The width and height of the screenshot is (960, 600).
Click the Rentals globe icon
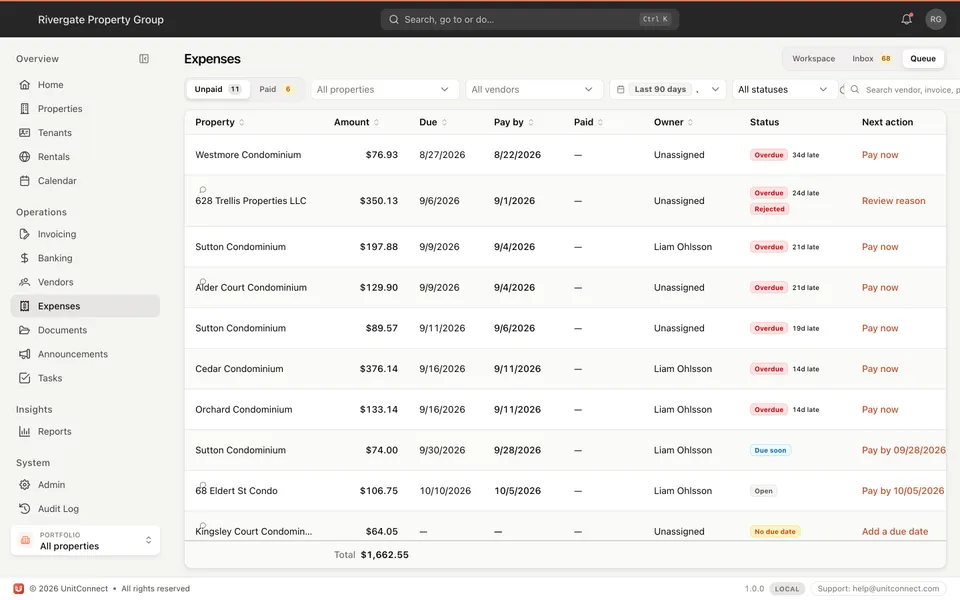click(24, 157)
